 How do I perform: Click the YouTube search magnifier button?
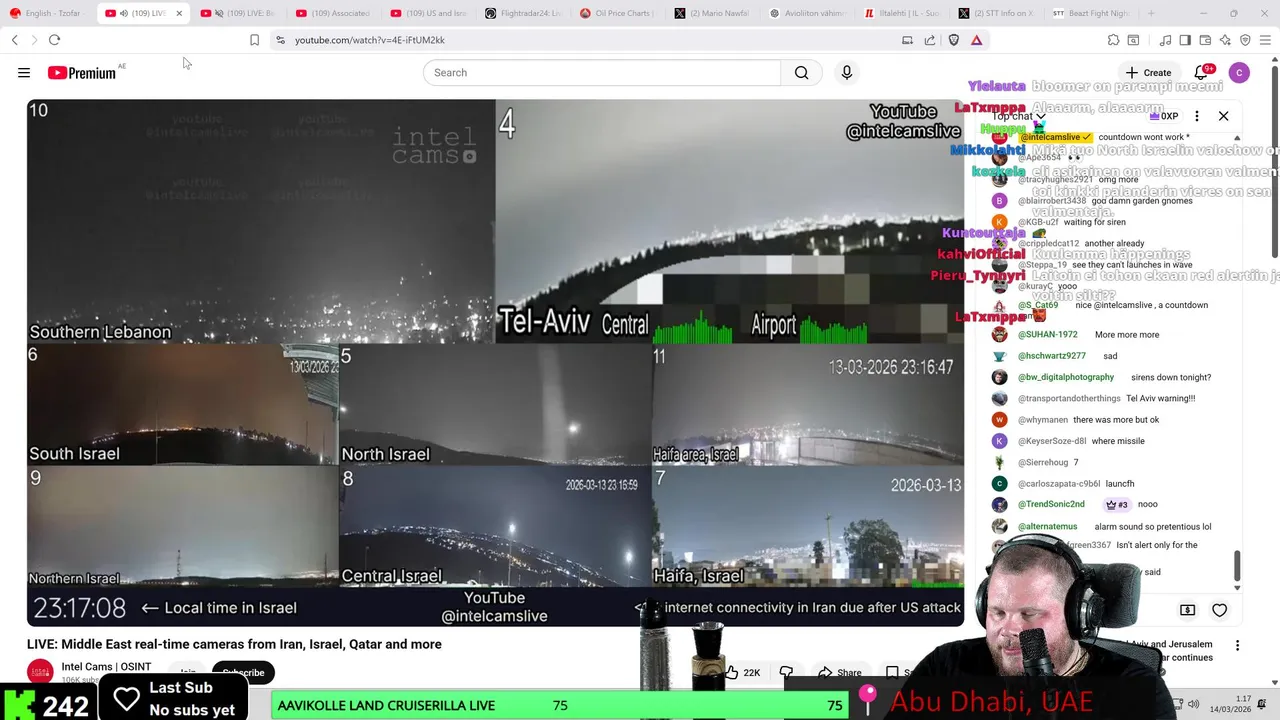click(801, 72)
